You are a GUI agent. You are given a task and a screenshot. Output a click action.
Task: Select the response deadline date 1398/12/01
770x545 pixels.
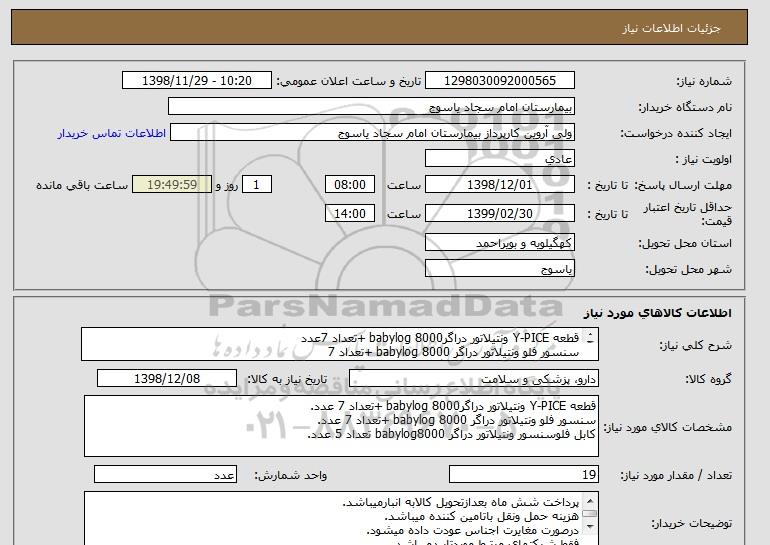coord(499,185)
